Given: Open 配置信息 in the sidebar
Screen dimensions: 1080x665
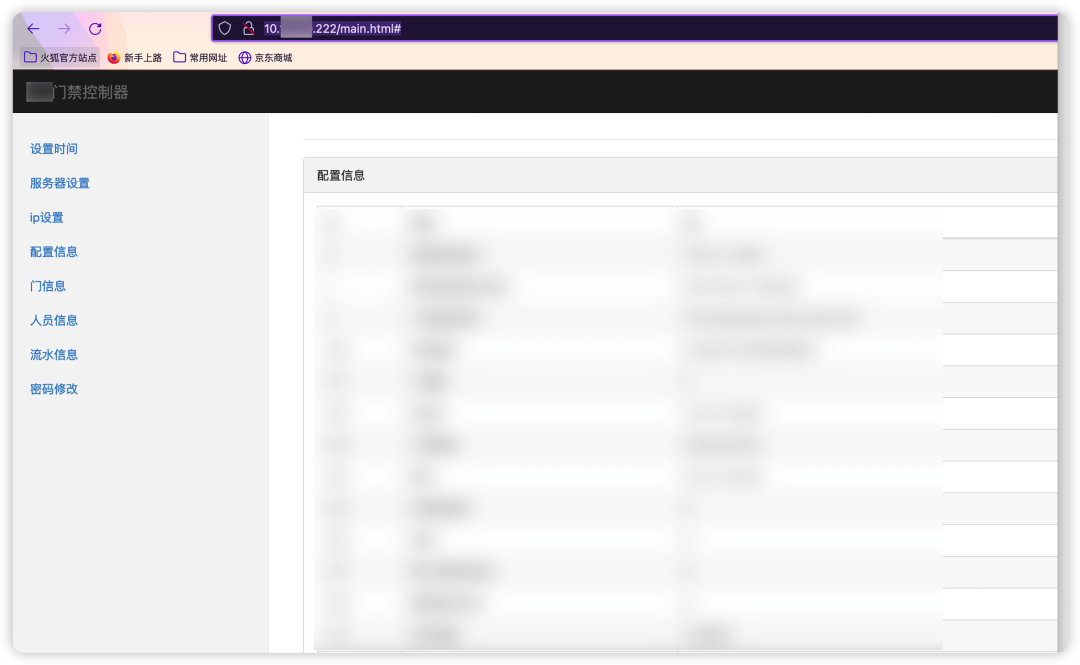Looking at the screenshot, I should (54, 252).
